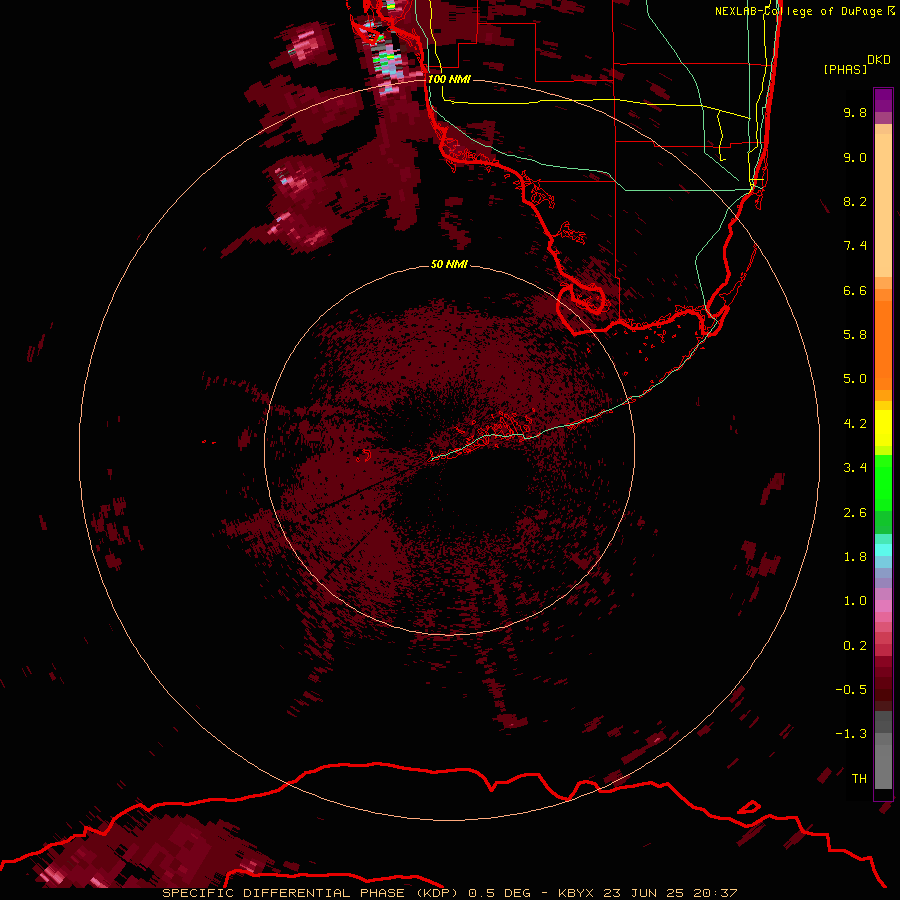Click the 20:37 timestamp in the caption
Image resolution: width=900 pixels, height=900 pixels.
click(x=715, y=893)
